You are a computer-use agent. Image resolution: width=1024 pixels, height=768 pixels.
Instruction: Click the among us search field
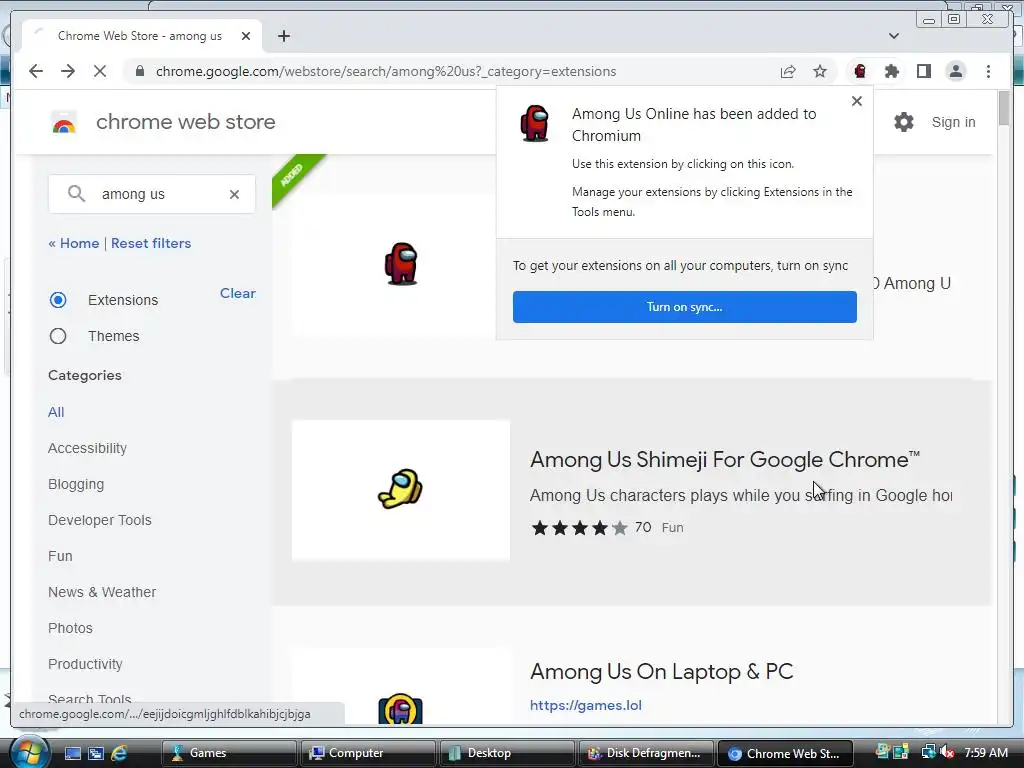point(152,194)
